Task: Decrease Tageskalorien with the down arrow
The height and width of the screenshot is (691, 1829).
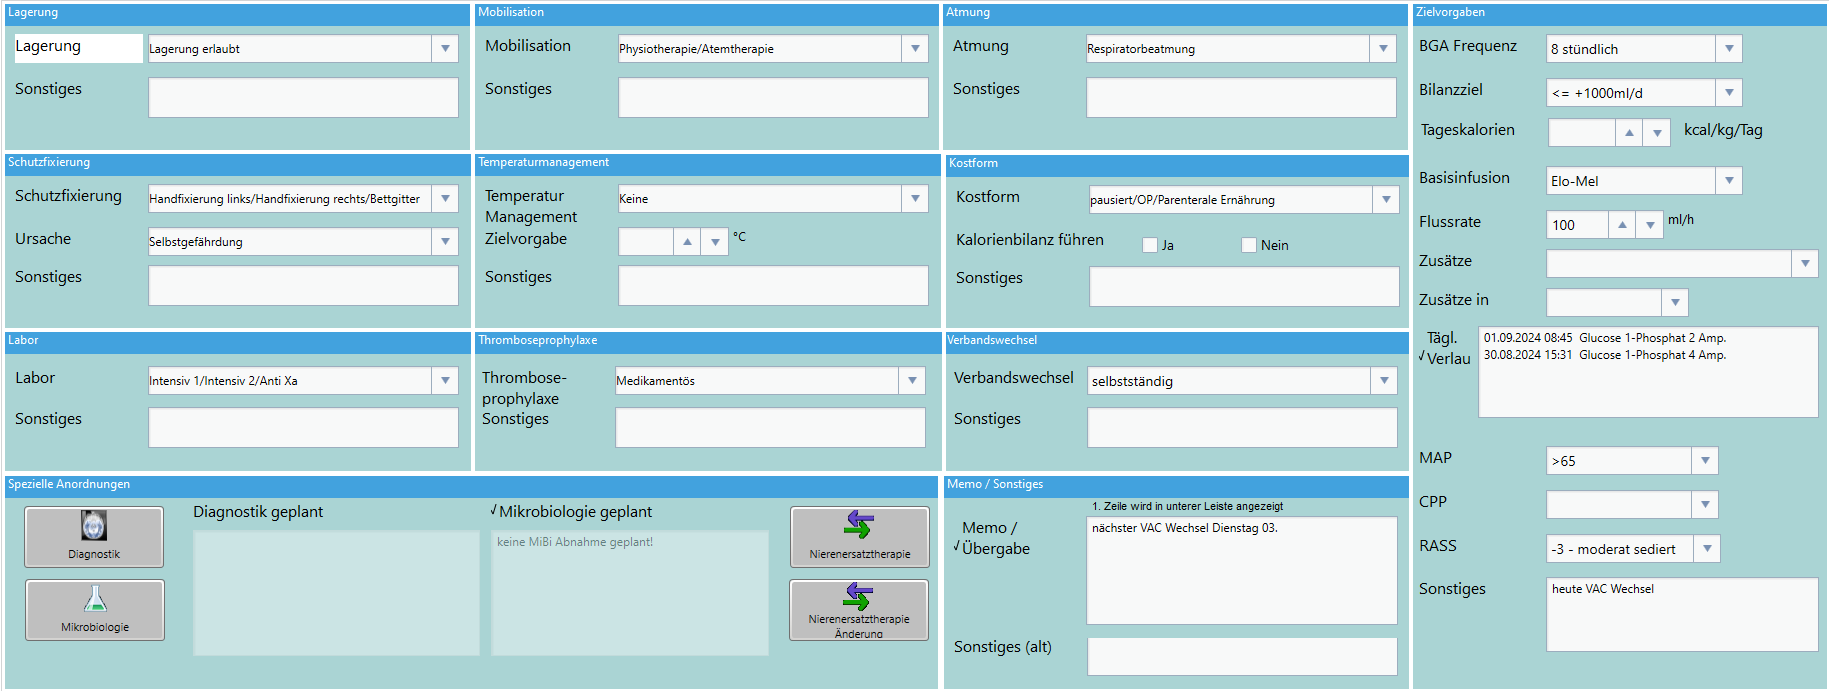Action: click(x=1657, y=133)
